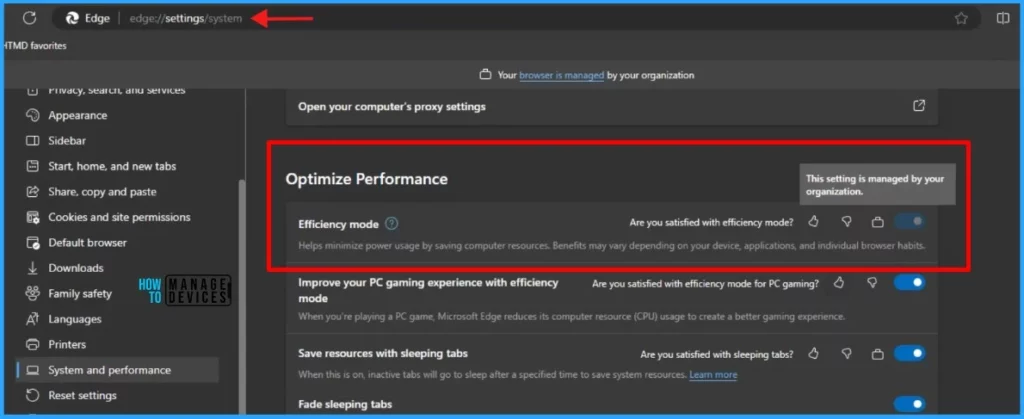Select System and performance in sidebar
1024x419 pixels.
(x=117, y=370)
